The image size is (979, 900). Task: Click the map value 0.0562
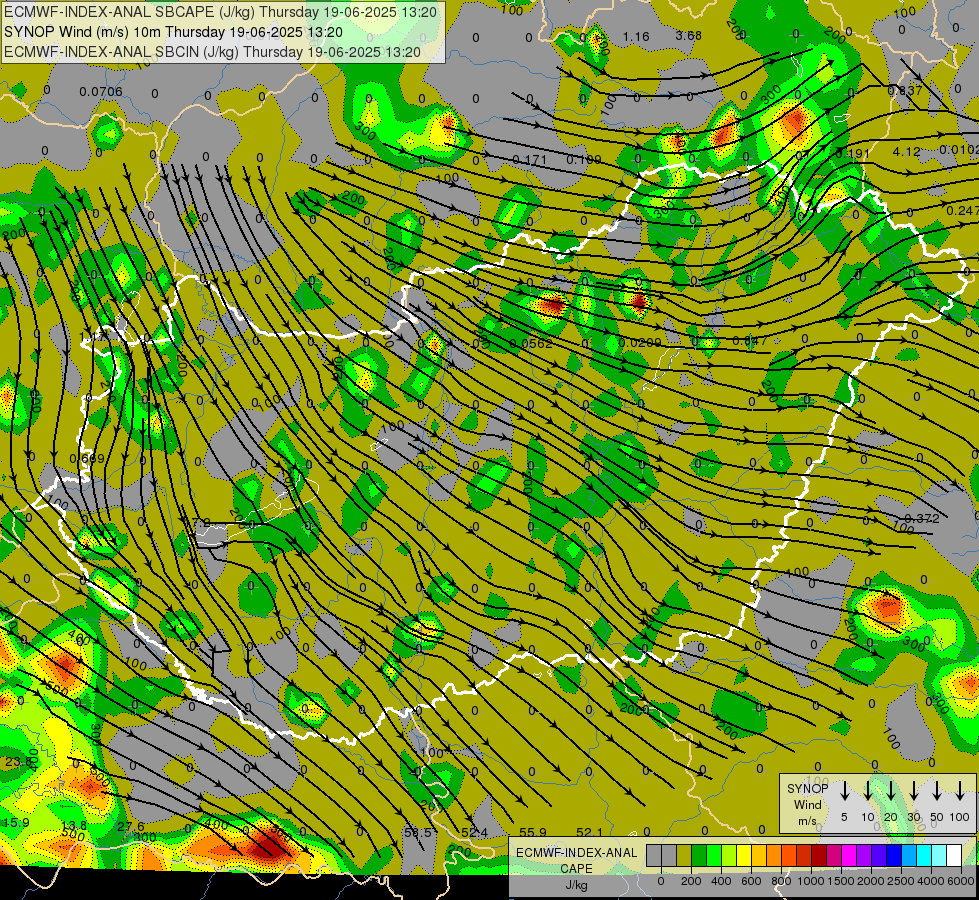[531, 344]
